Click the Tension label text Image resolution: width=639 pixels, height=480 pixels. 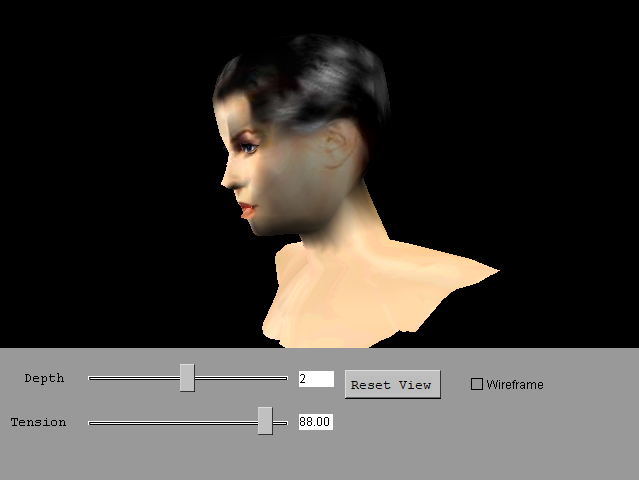(x=38, y=422)
